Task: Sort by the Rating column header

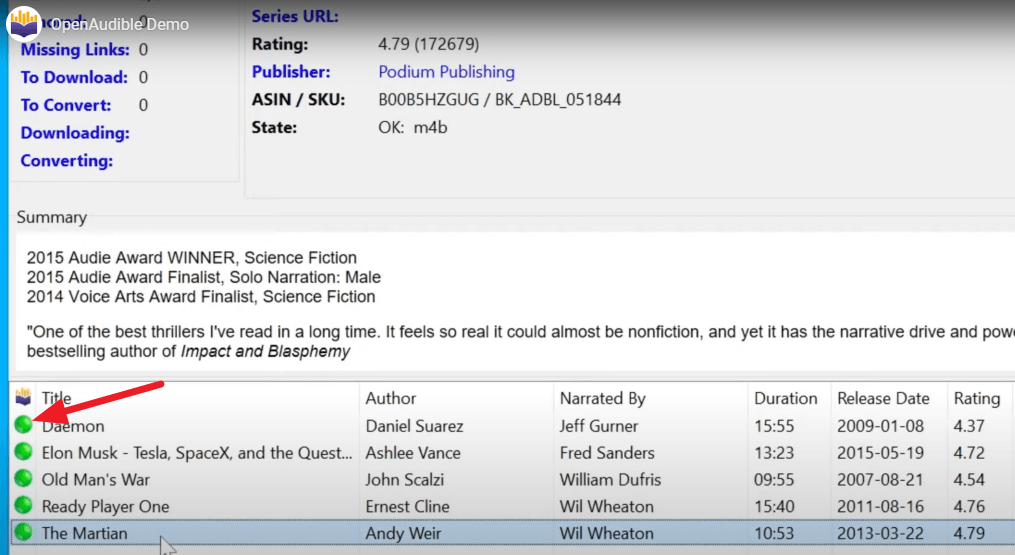Action: [977, 398]
